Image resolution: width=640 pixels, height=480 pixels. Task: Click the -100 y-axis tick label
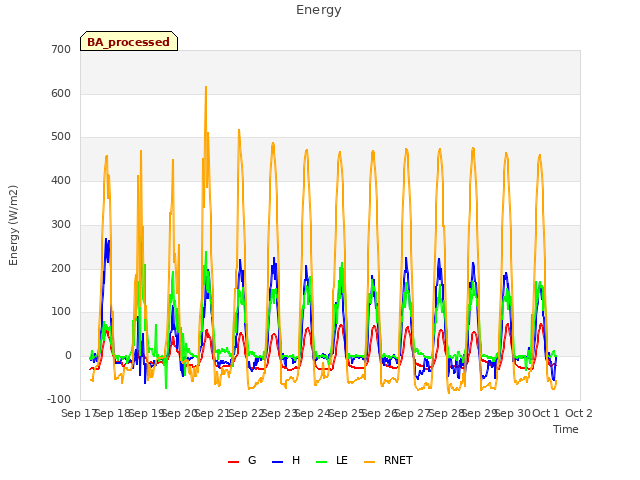coord(59,399)
